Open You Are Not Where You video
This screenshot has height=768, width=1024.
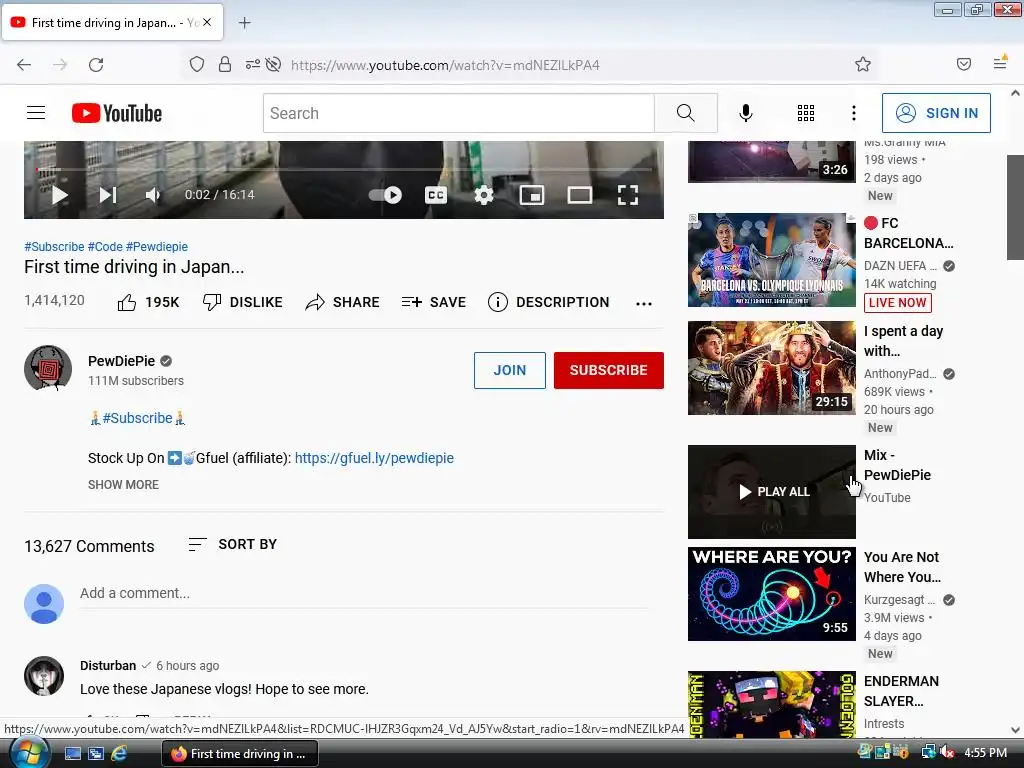tap(771, 594)
